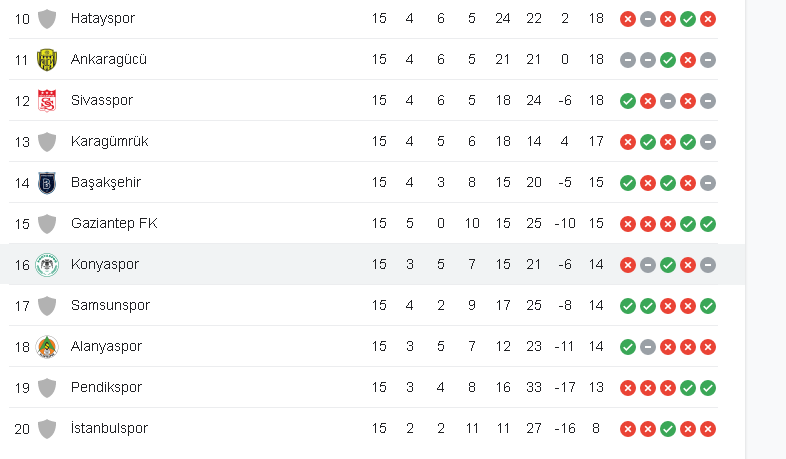Click the Sivasspor club crest icon

pos(47,100)
